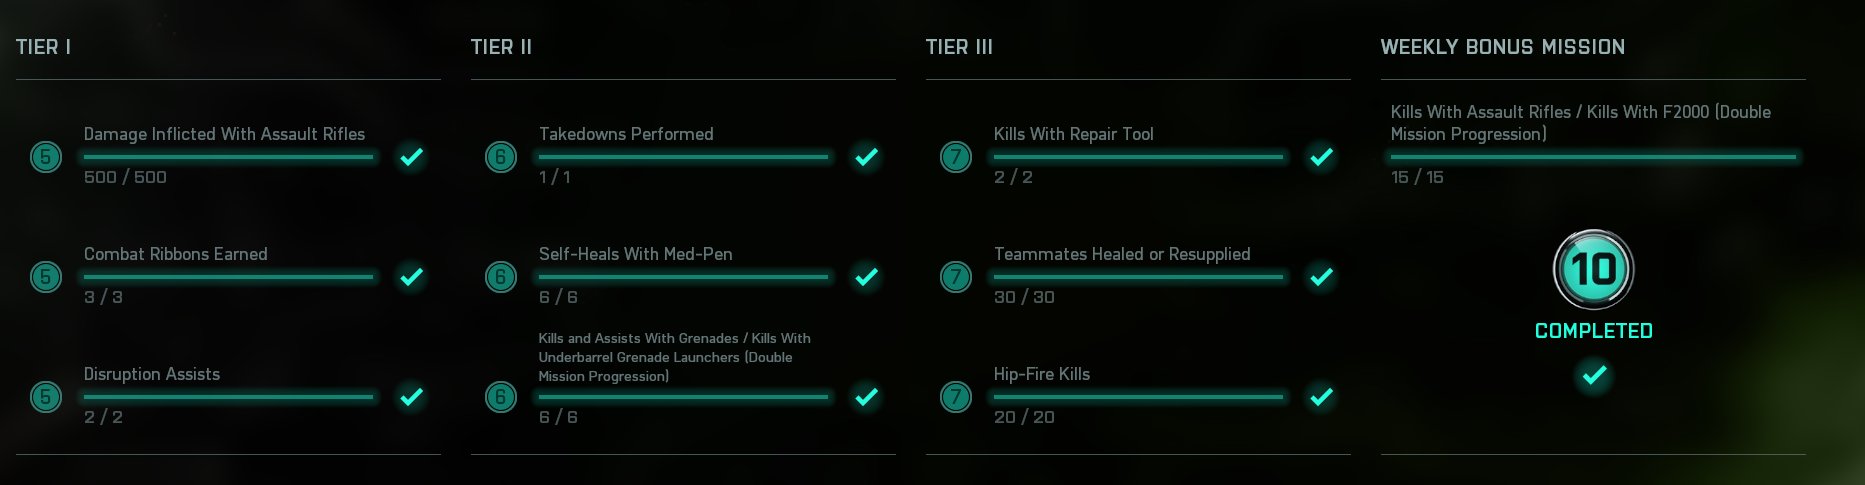This screenshot has height=485, width=1865.
Task: Click the 5-point badge beside Disruption Assists
Action: (x=46, y=397)
